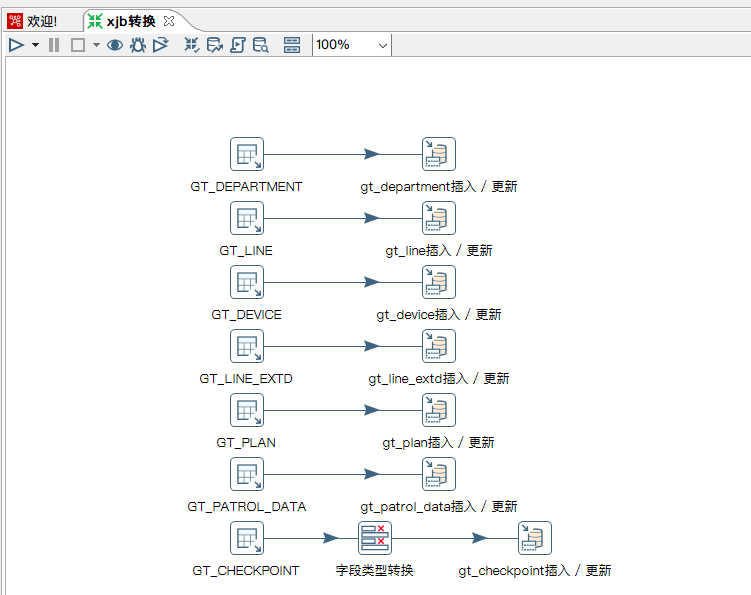Switch to the 欢迎! tab
This screenshot has width=751, height=595.
34,21
